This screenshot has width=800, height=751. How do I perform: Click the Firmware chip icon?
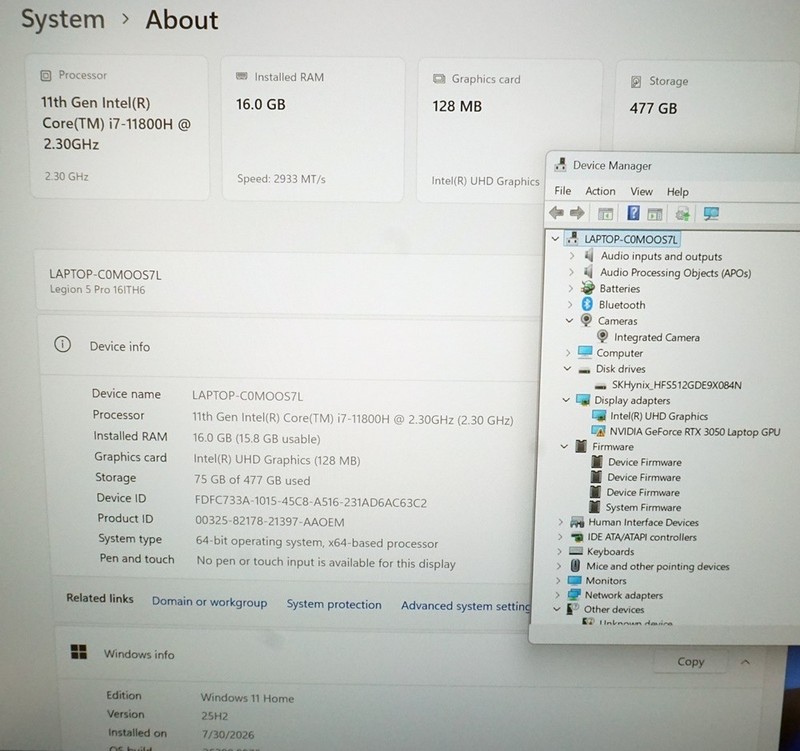pyautogui.click(x=581, y=446)
